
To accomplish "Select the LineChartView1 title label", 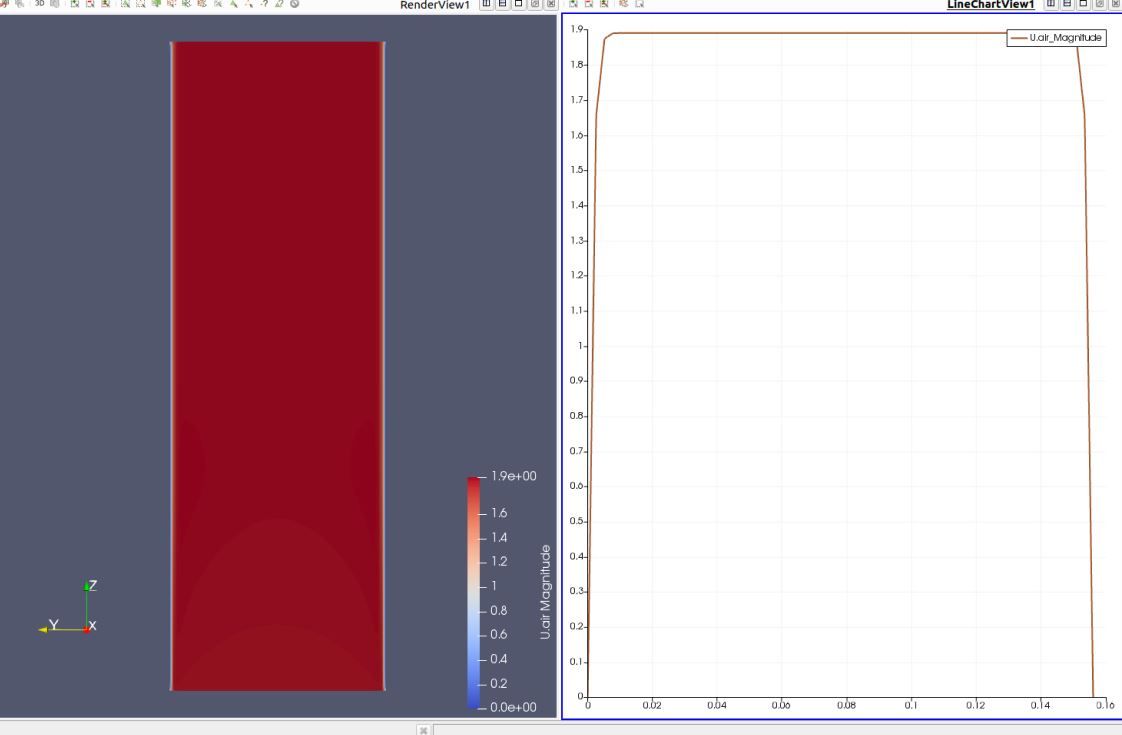I will click(x=990, y=4).
